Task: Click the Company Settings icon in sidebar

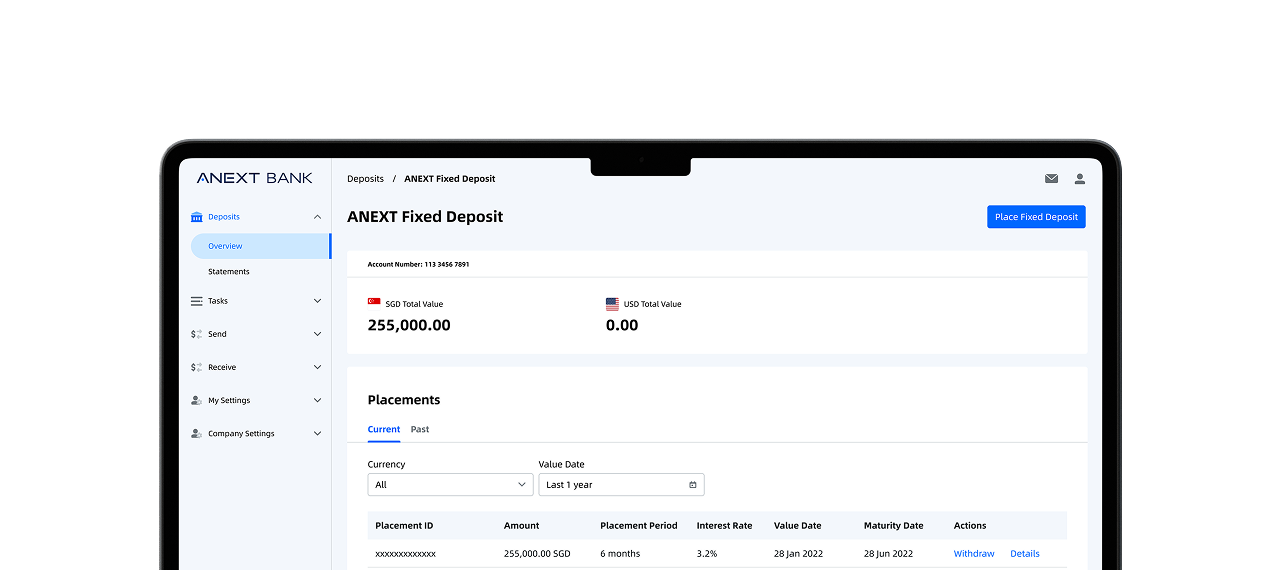Action: tap(197, 434)
